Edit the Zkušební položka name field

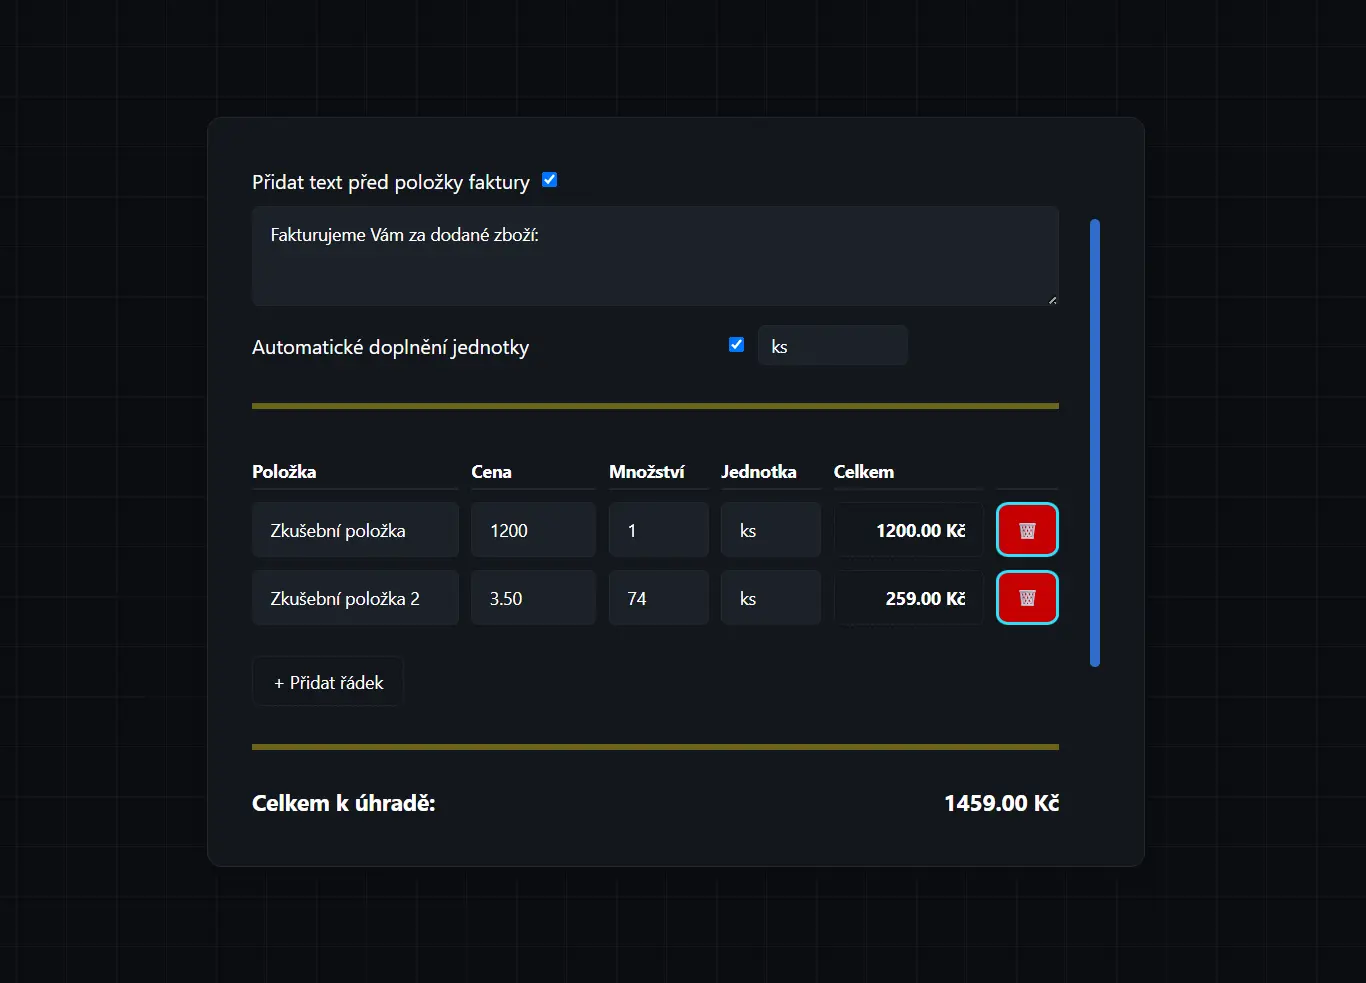click(x=355, y=530)
